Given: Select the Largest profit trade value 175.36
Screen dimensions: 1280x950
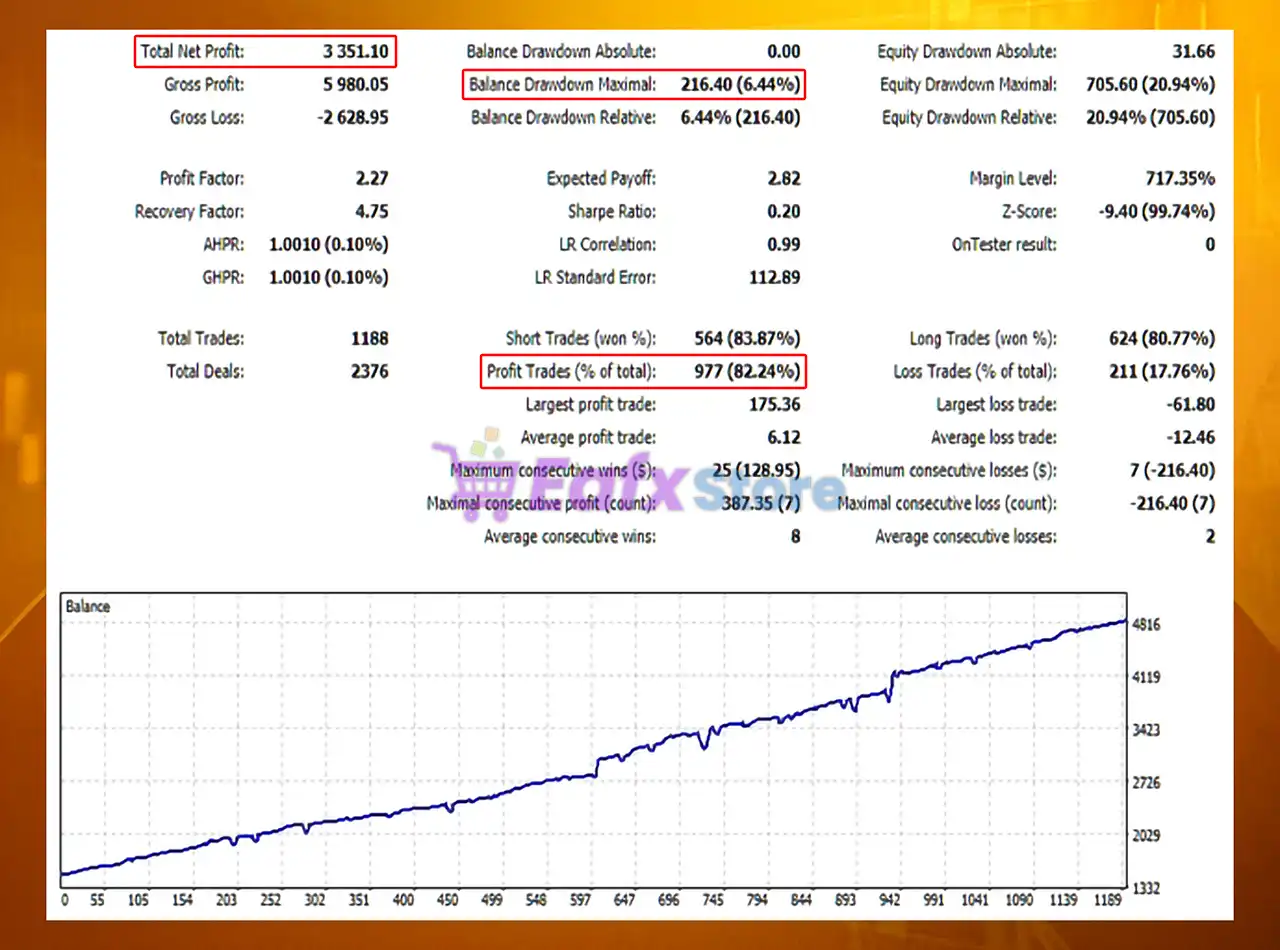Looking at the screenshot, I should pos(774,405).
